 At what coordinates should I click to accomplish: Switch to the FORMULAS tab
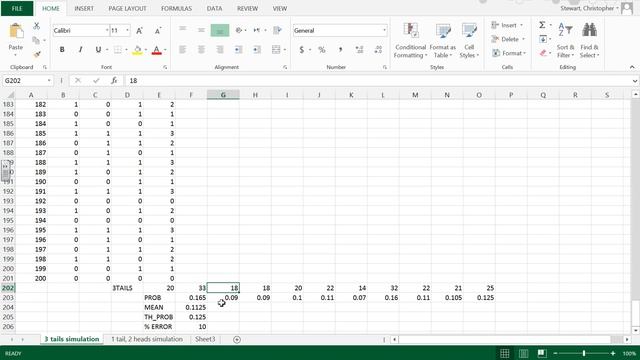tap(176, 8)
